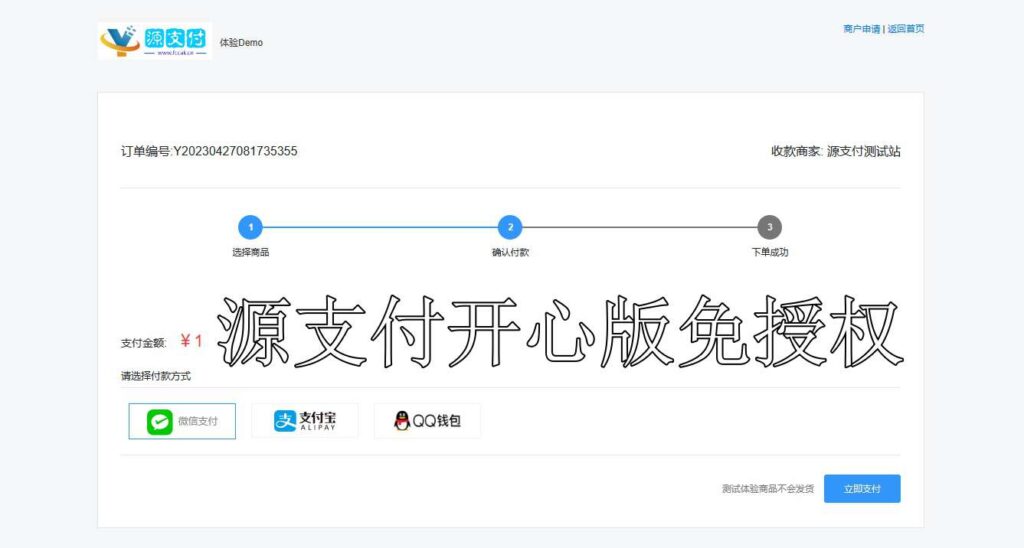Select 微信支付 payment option

pos(182,421)
